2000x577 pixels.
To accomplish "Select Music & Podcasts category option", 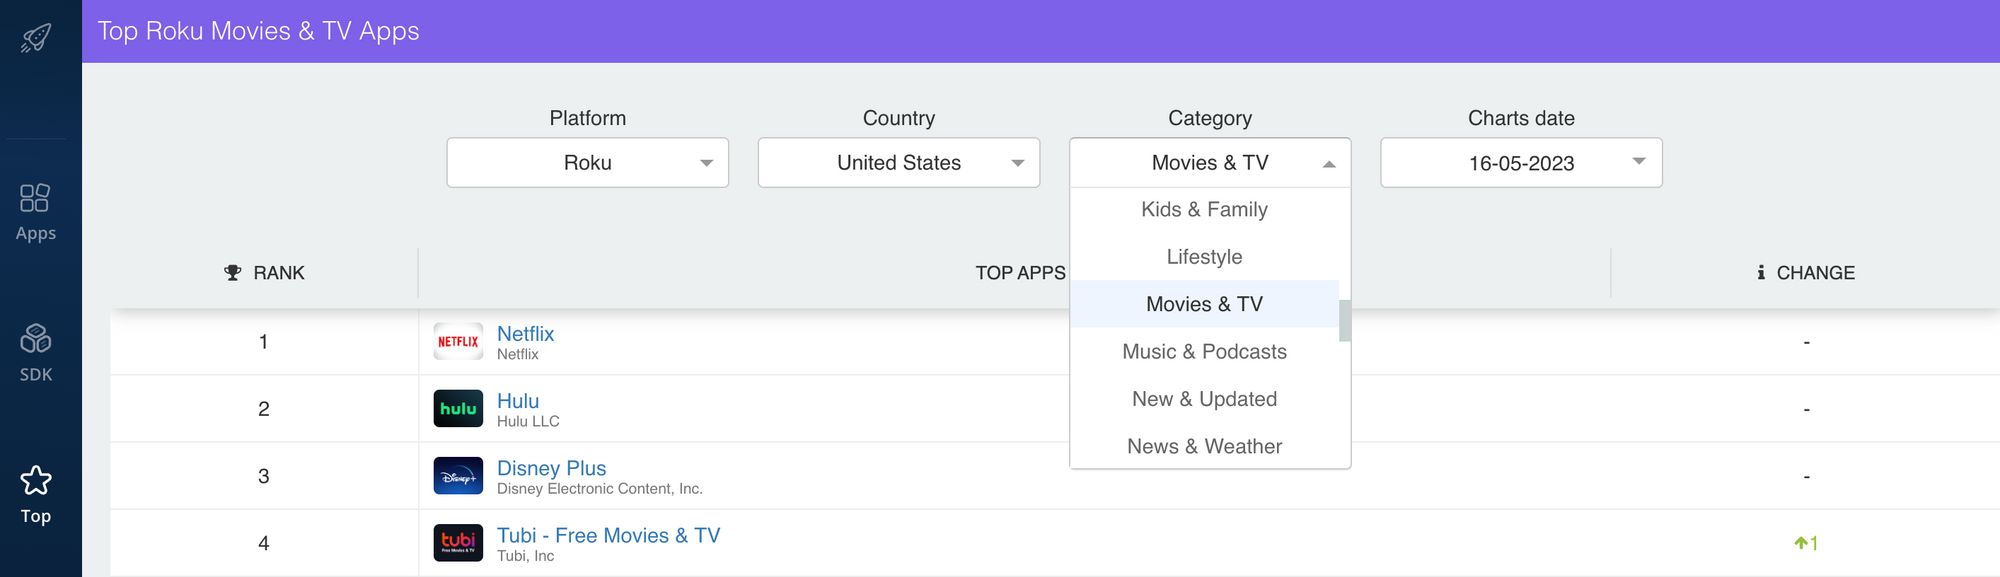I will 1204,351.
